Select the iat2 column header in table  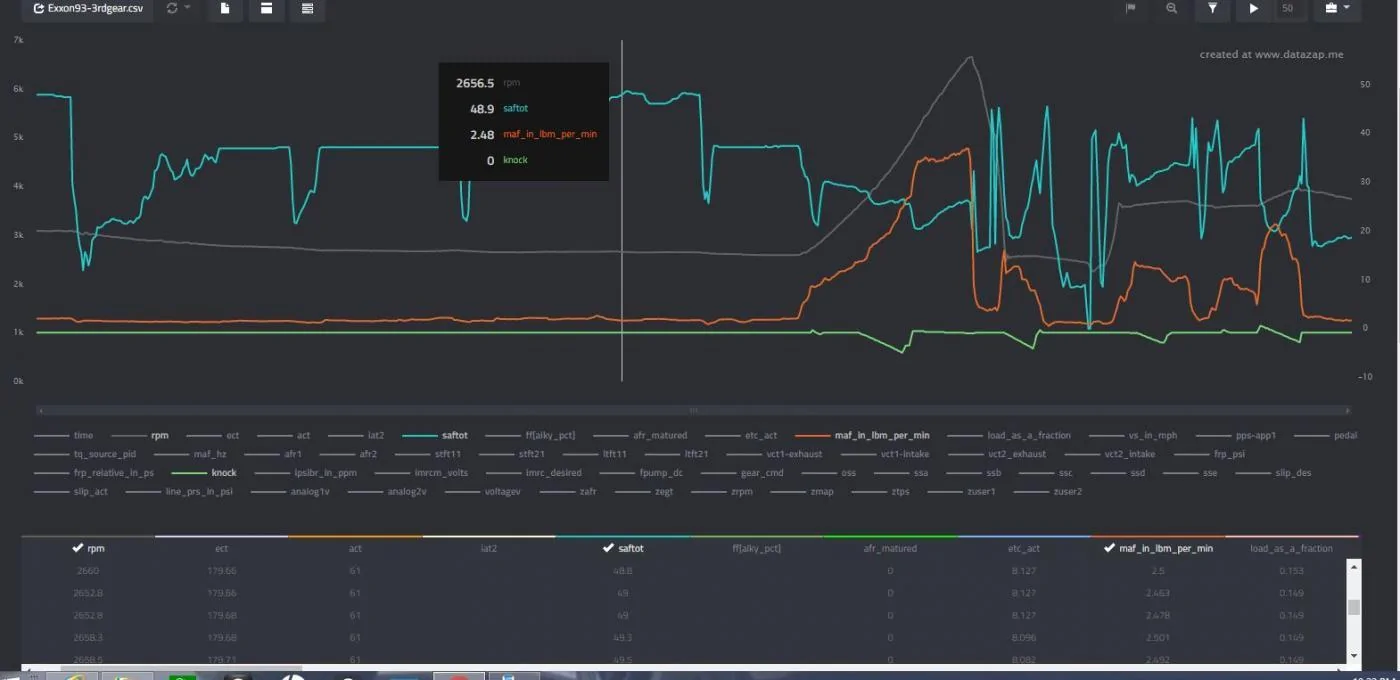click(x=489, y=548)
